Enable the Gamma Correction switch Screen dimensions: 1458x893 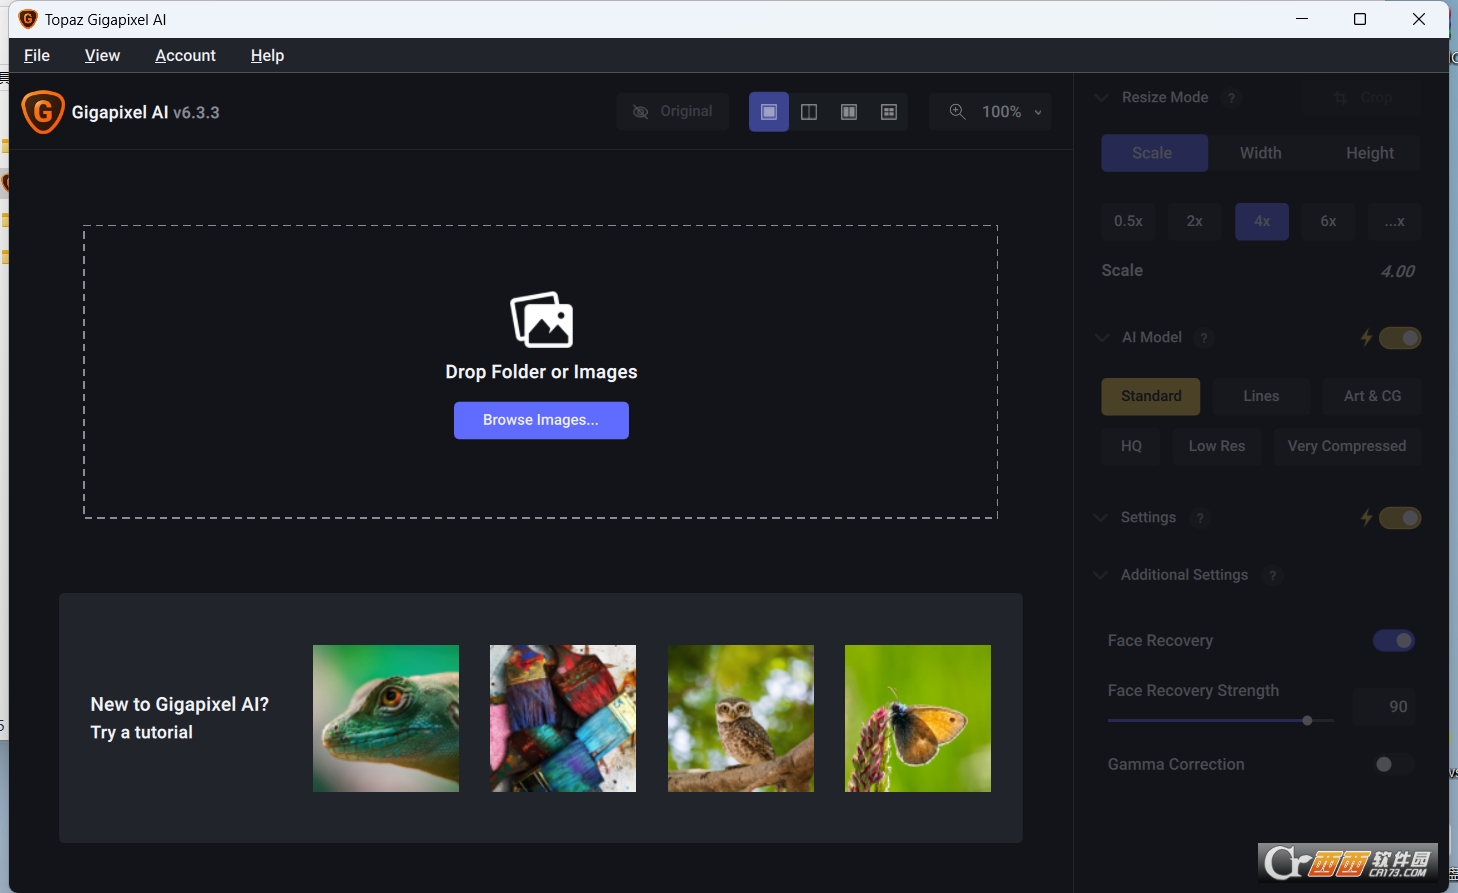1394,764
